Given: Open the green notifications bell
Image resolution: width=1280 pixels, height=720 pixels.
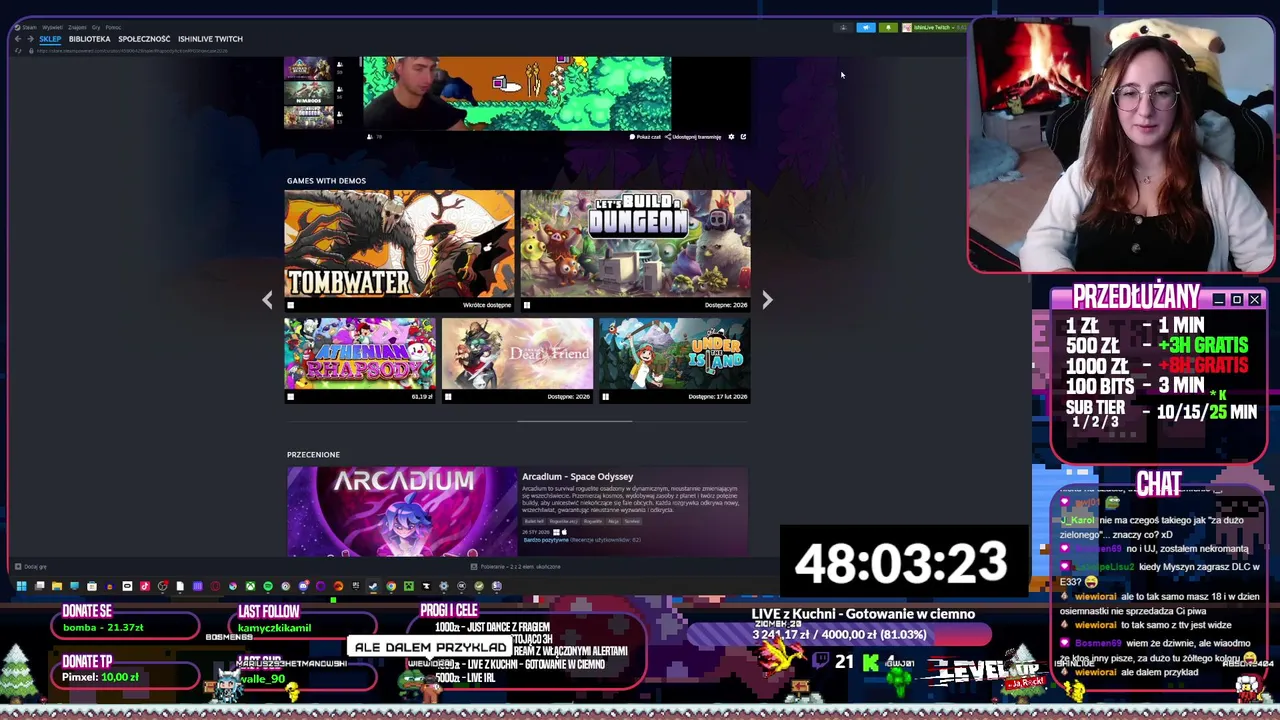Looking at the screenshot, I should point(887,28).
